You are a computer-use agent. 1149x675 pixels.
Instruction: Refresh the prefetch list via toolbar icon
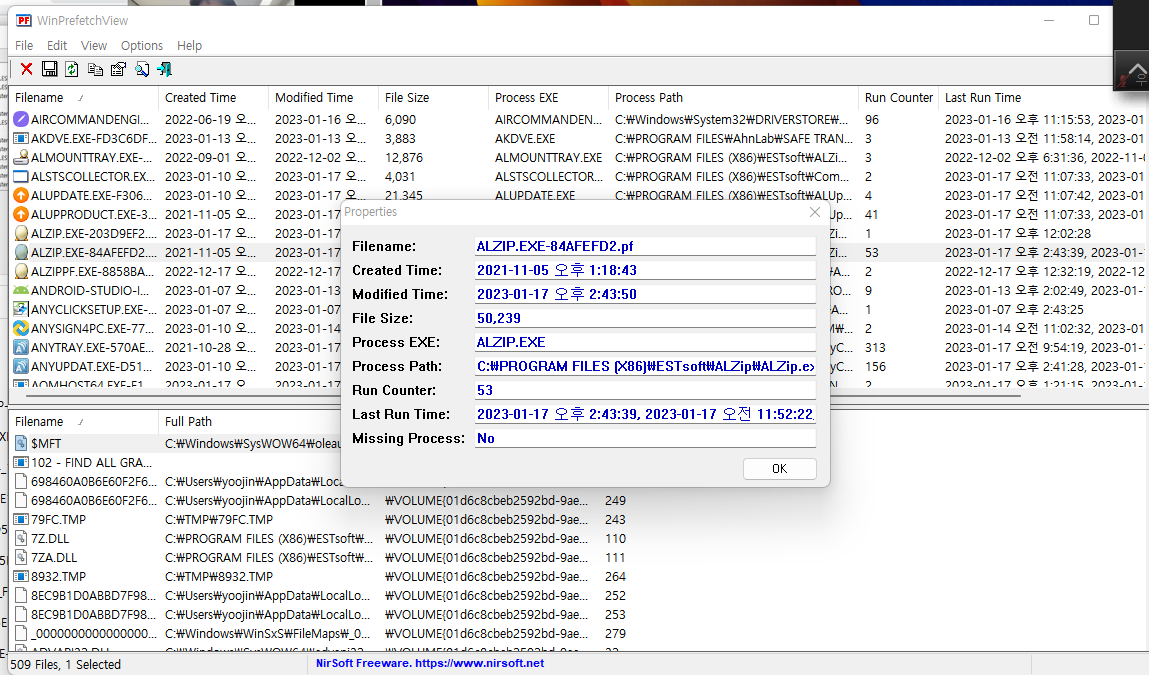[x=72, y=69]
